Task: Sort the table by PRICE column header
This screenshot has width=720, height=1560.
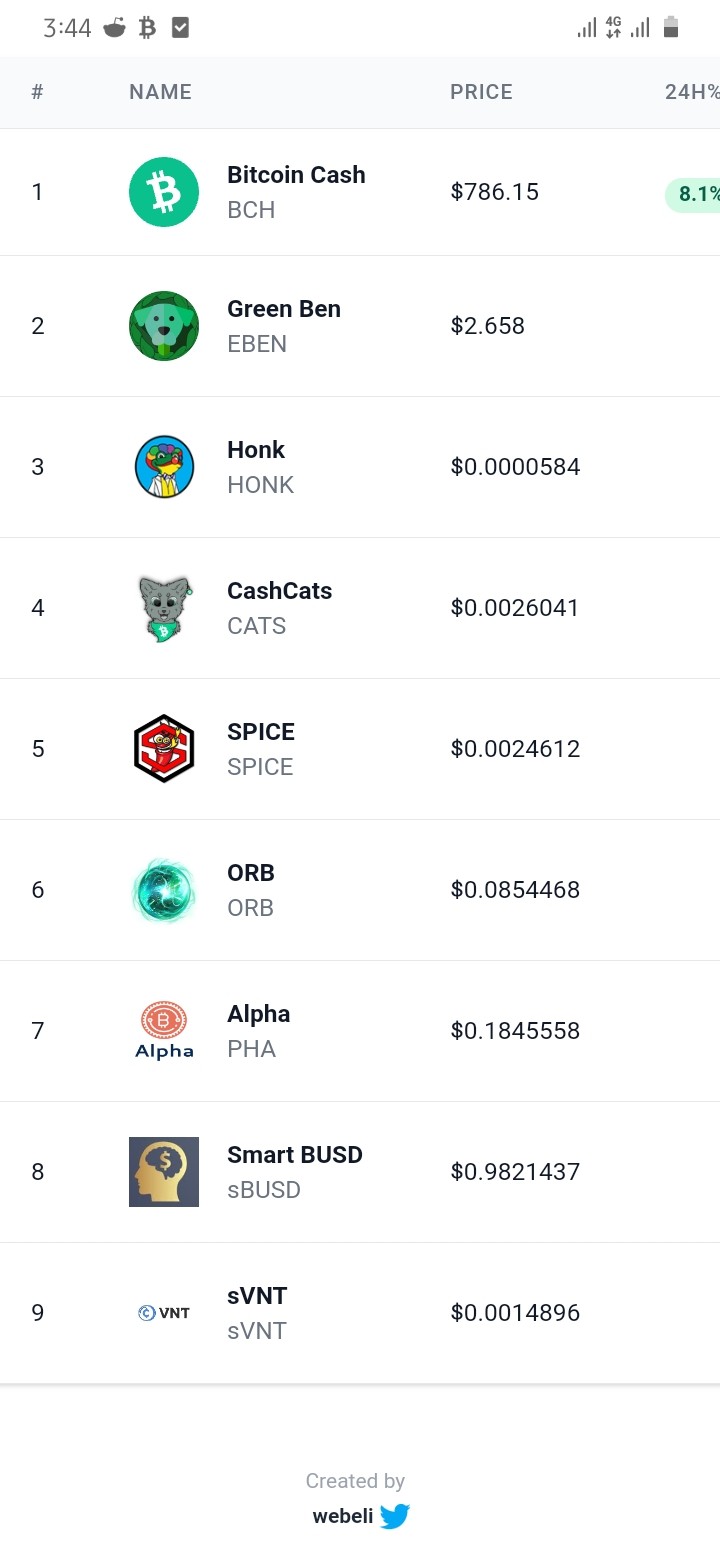Action: point(481,92)
